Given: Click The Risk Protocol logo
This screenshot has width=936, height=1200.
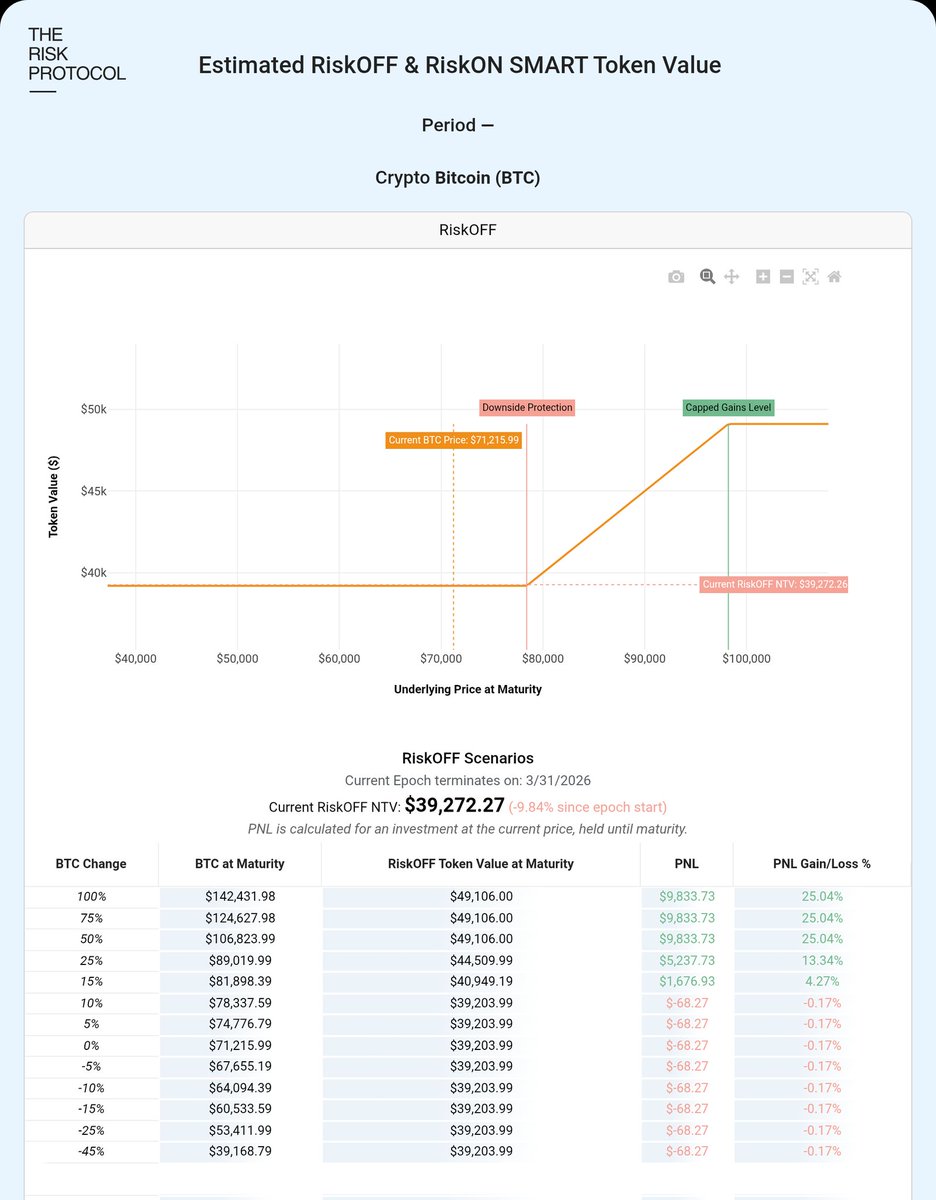Looking at the screenshot, I should (x=77, y=60).
